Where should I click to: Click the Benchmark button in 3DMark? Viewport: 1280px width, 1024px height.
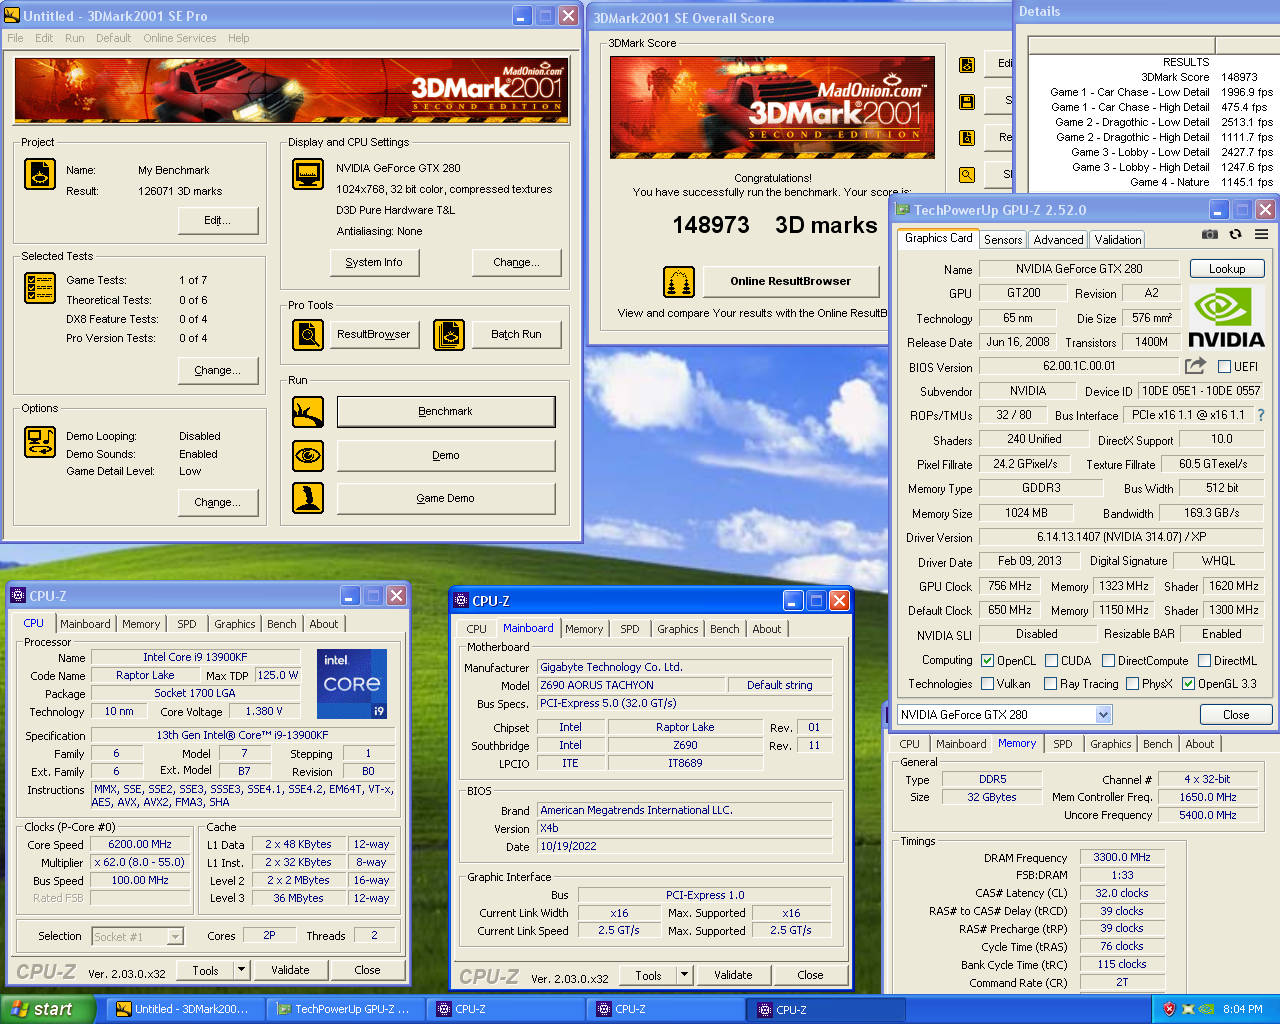[446, 412]
